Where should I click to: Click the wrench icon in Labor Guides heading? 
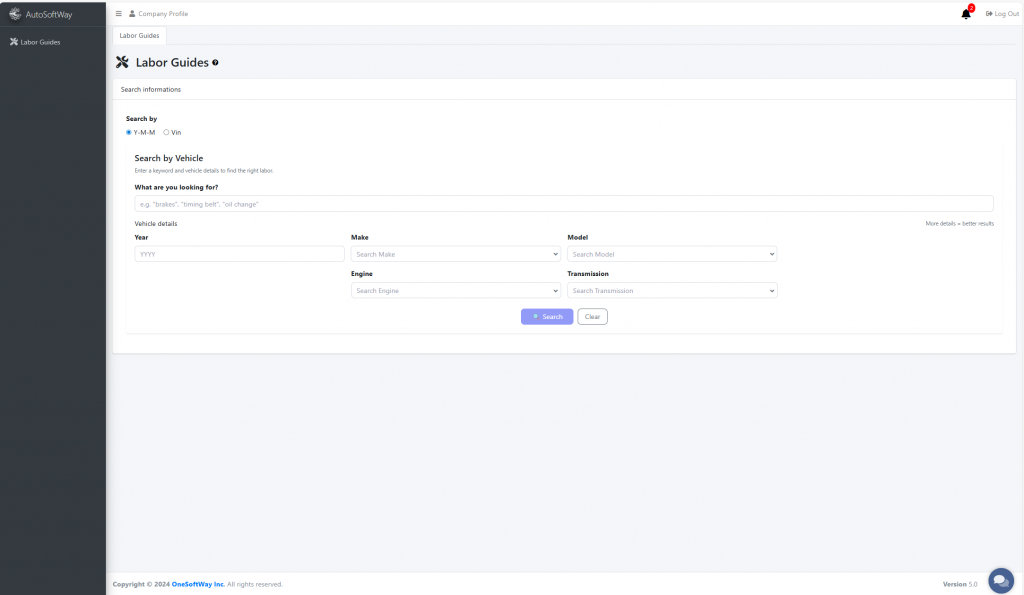point(123,63)
